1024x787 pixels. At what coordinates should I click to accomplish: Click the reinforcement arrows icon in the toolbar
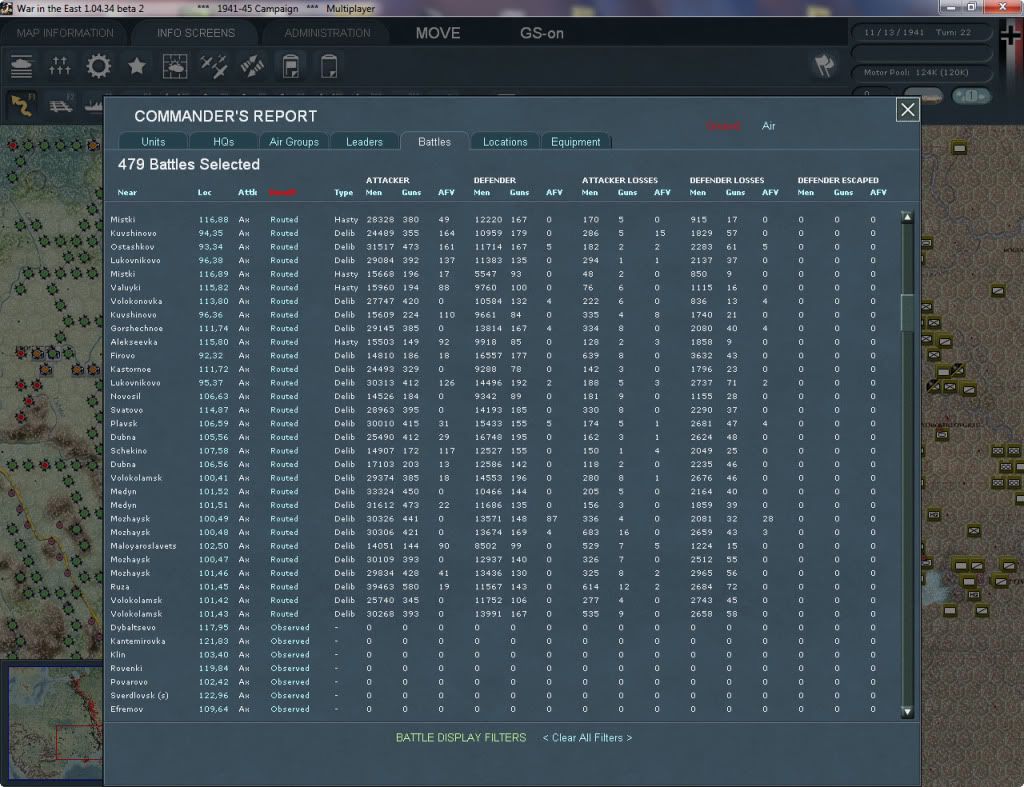click(x=59, y=67)
